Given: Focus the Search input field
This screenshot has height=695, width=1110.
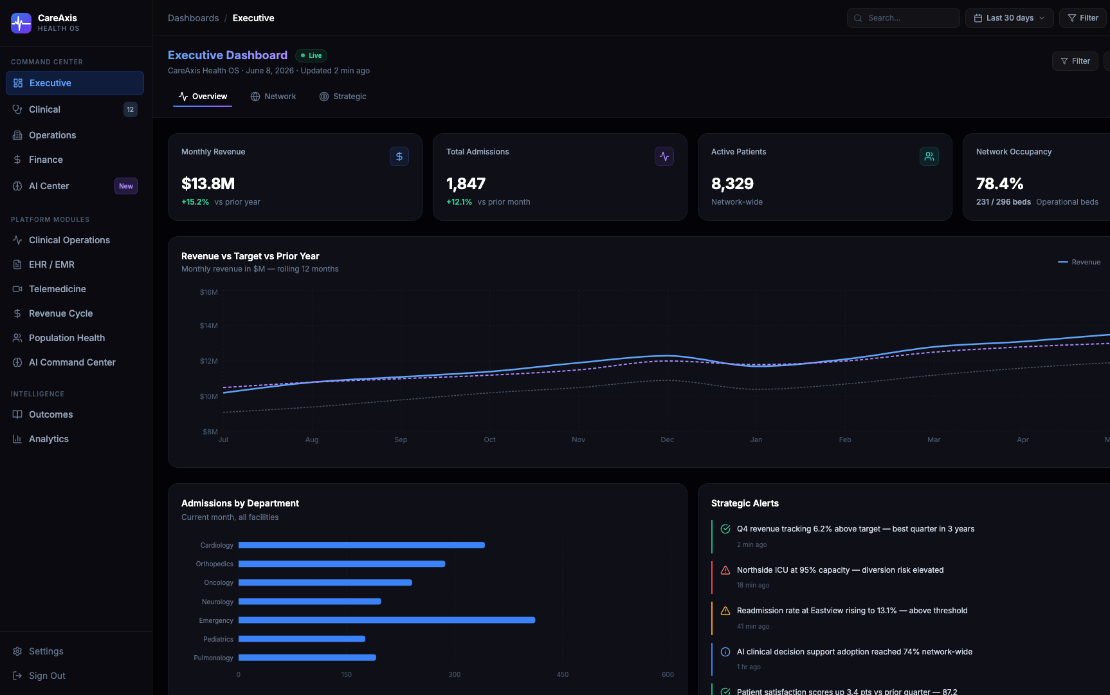Looking at the screenshot, I should (903, 18).
